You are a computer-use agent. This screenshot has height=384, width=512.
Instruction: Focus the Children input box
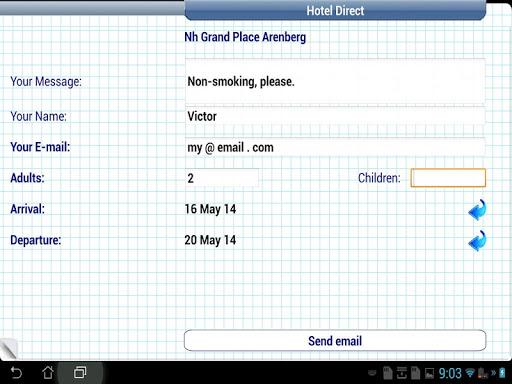[x=448, y=178]
